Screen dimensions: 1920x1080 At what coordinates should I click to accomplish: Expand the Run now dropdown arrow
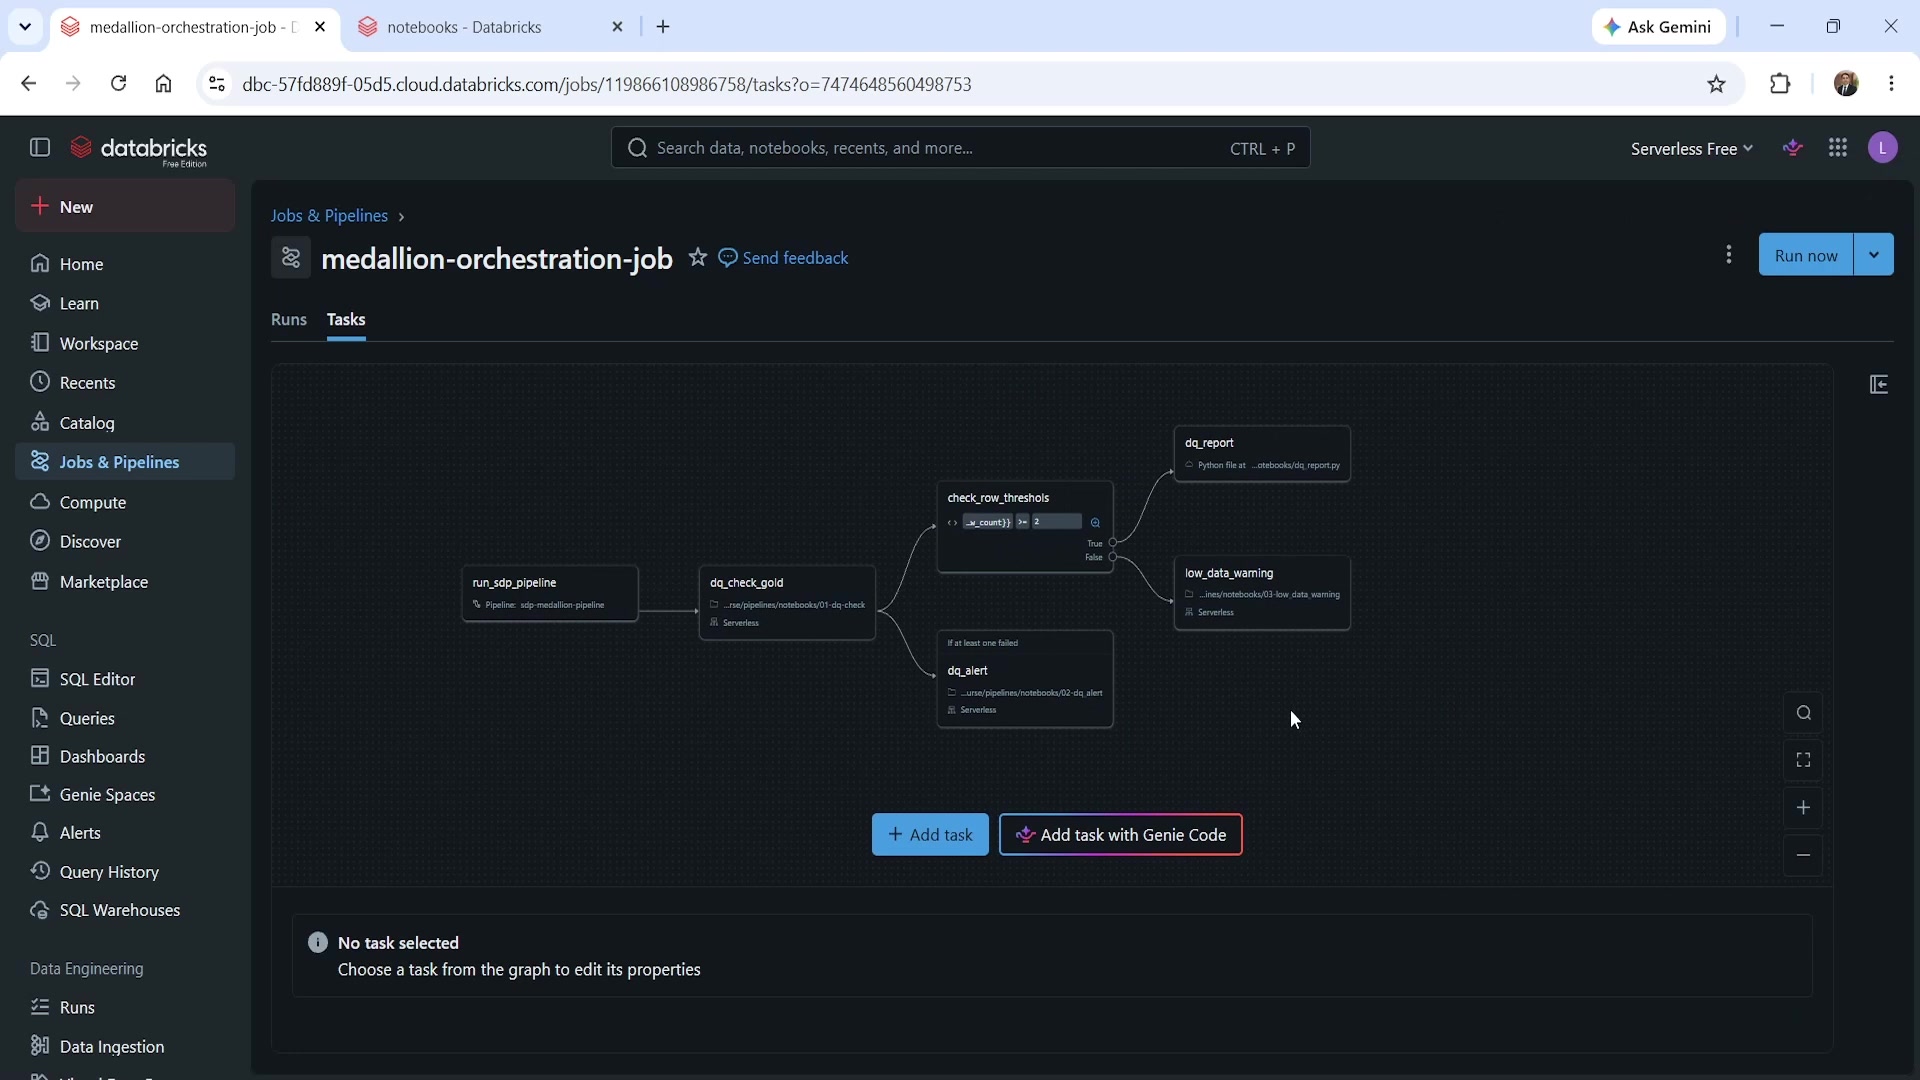1874,255
